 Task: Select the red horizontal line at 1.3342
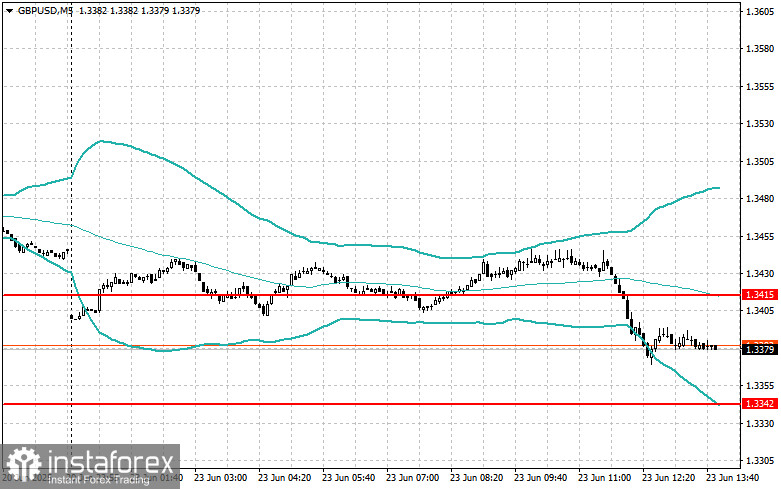372,404
